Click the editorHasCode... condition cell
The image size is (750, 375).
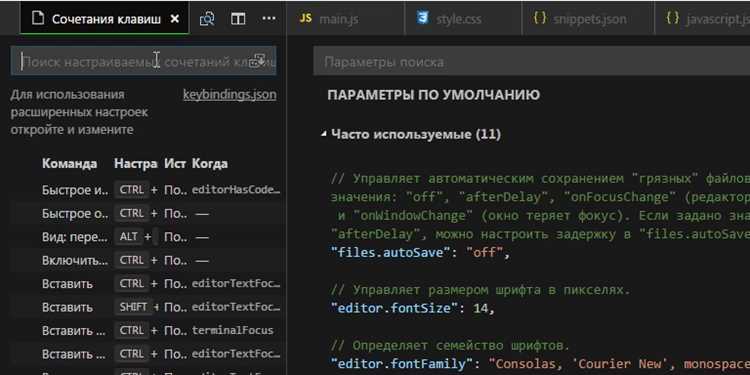coord(236,190)
